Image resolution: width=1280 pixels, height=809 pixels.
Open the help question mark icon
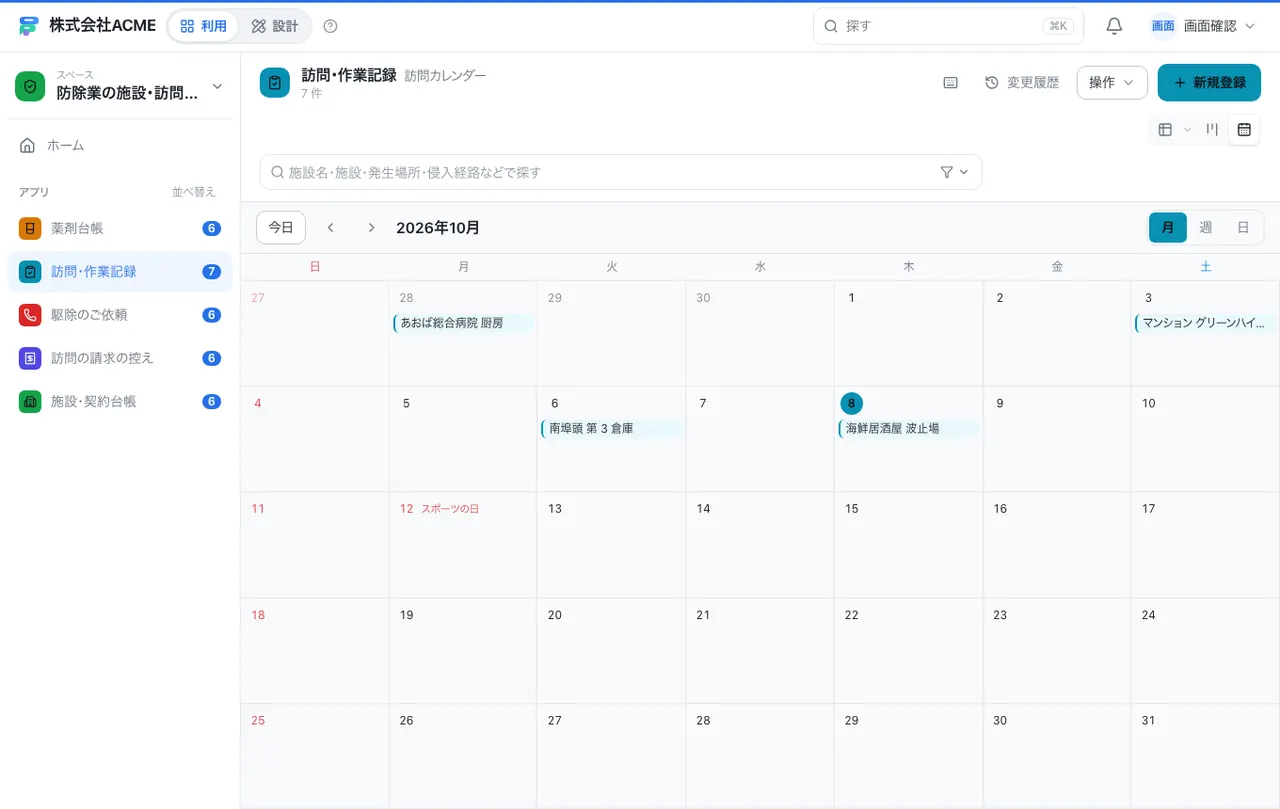(331, 26)
